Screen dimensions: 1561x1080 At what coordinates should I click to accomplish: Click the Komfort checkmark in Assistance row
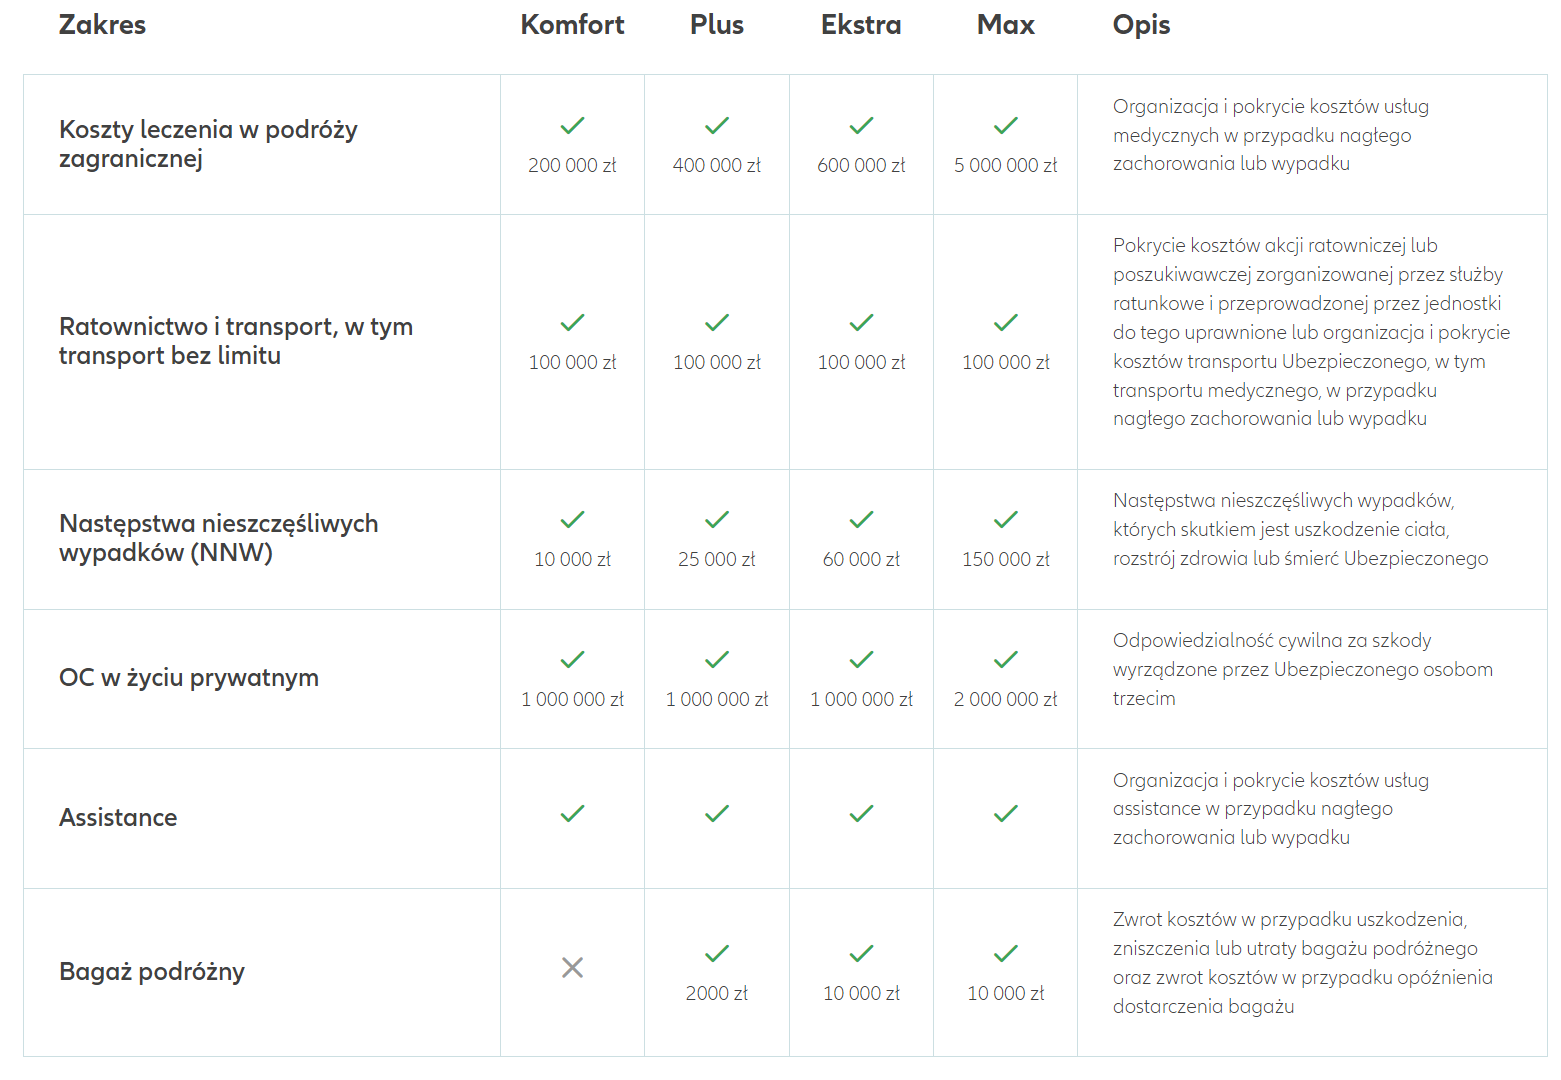572,814
